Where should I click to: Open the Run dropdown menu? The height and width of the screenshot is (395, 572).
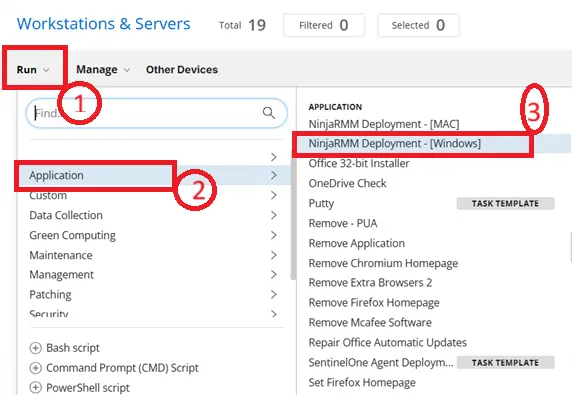[33, 69]
